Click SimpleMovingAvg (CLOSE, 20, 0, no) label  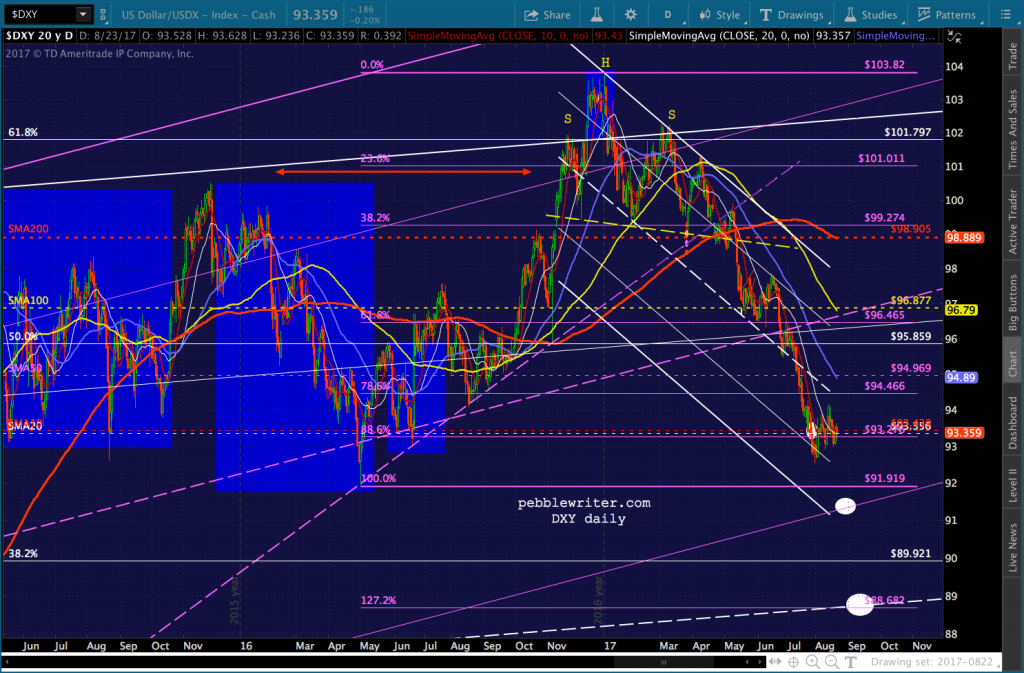point(719,36)
